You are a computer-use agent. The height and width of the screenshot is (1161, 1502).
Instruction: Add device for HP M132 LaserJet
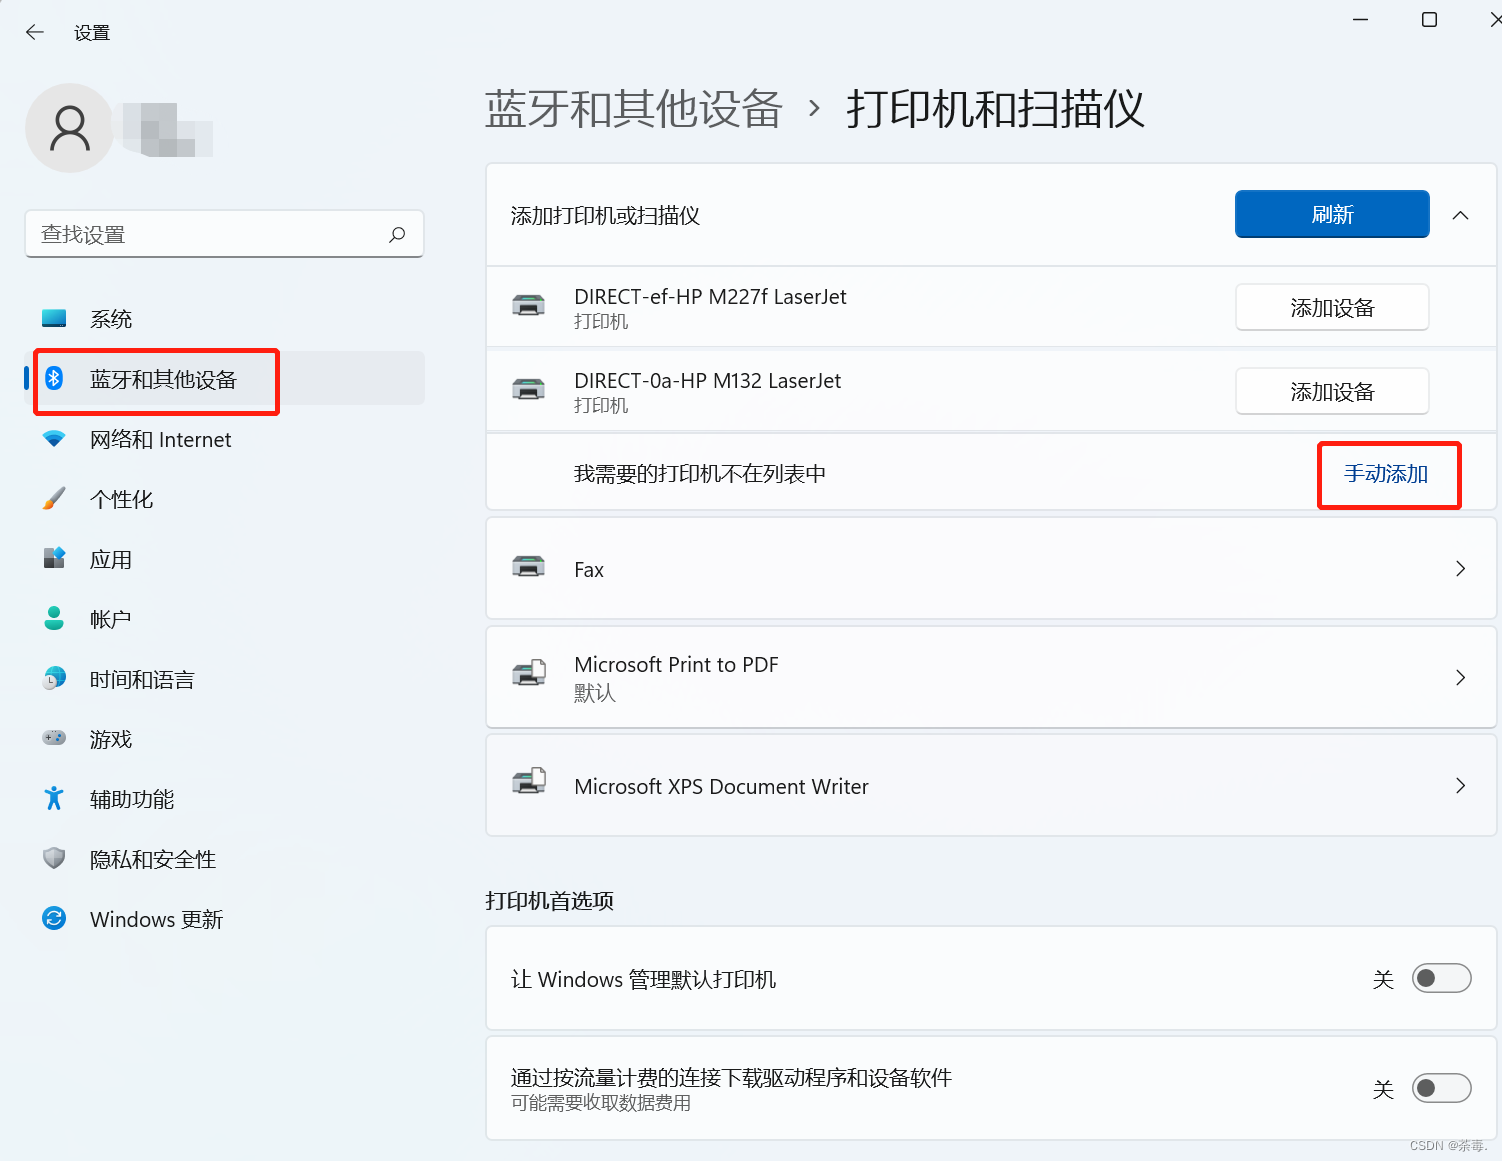pyautogui.click(x=1332, y=391)
